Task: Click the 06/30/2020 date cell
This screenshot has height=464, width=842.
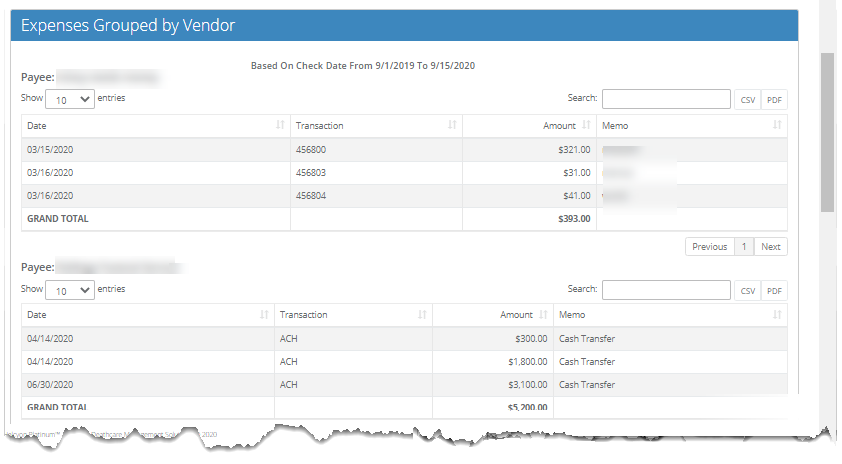Action: pos(148,385)
